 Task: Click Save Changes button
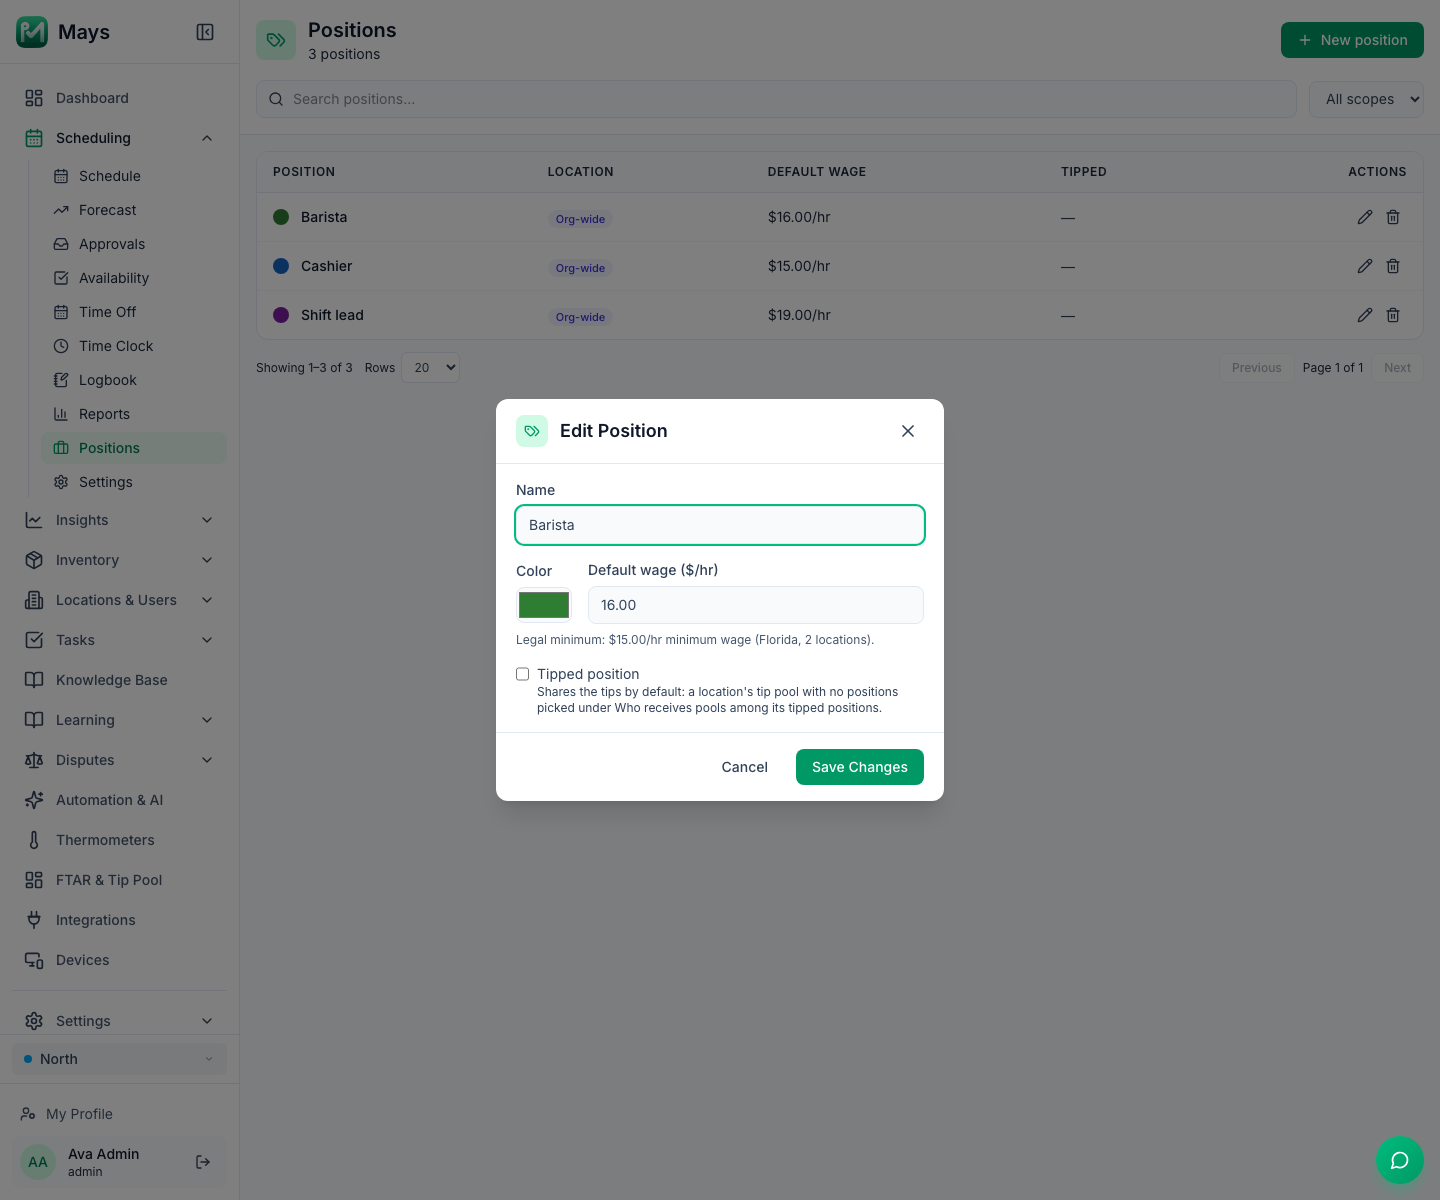click(860, 767)
